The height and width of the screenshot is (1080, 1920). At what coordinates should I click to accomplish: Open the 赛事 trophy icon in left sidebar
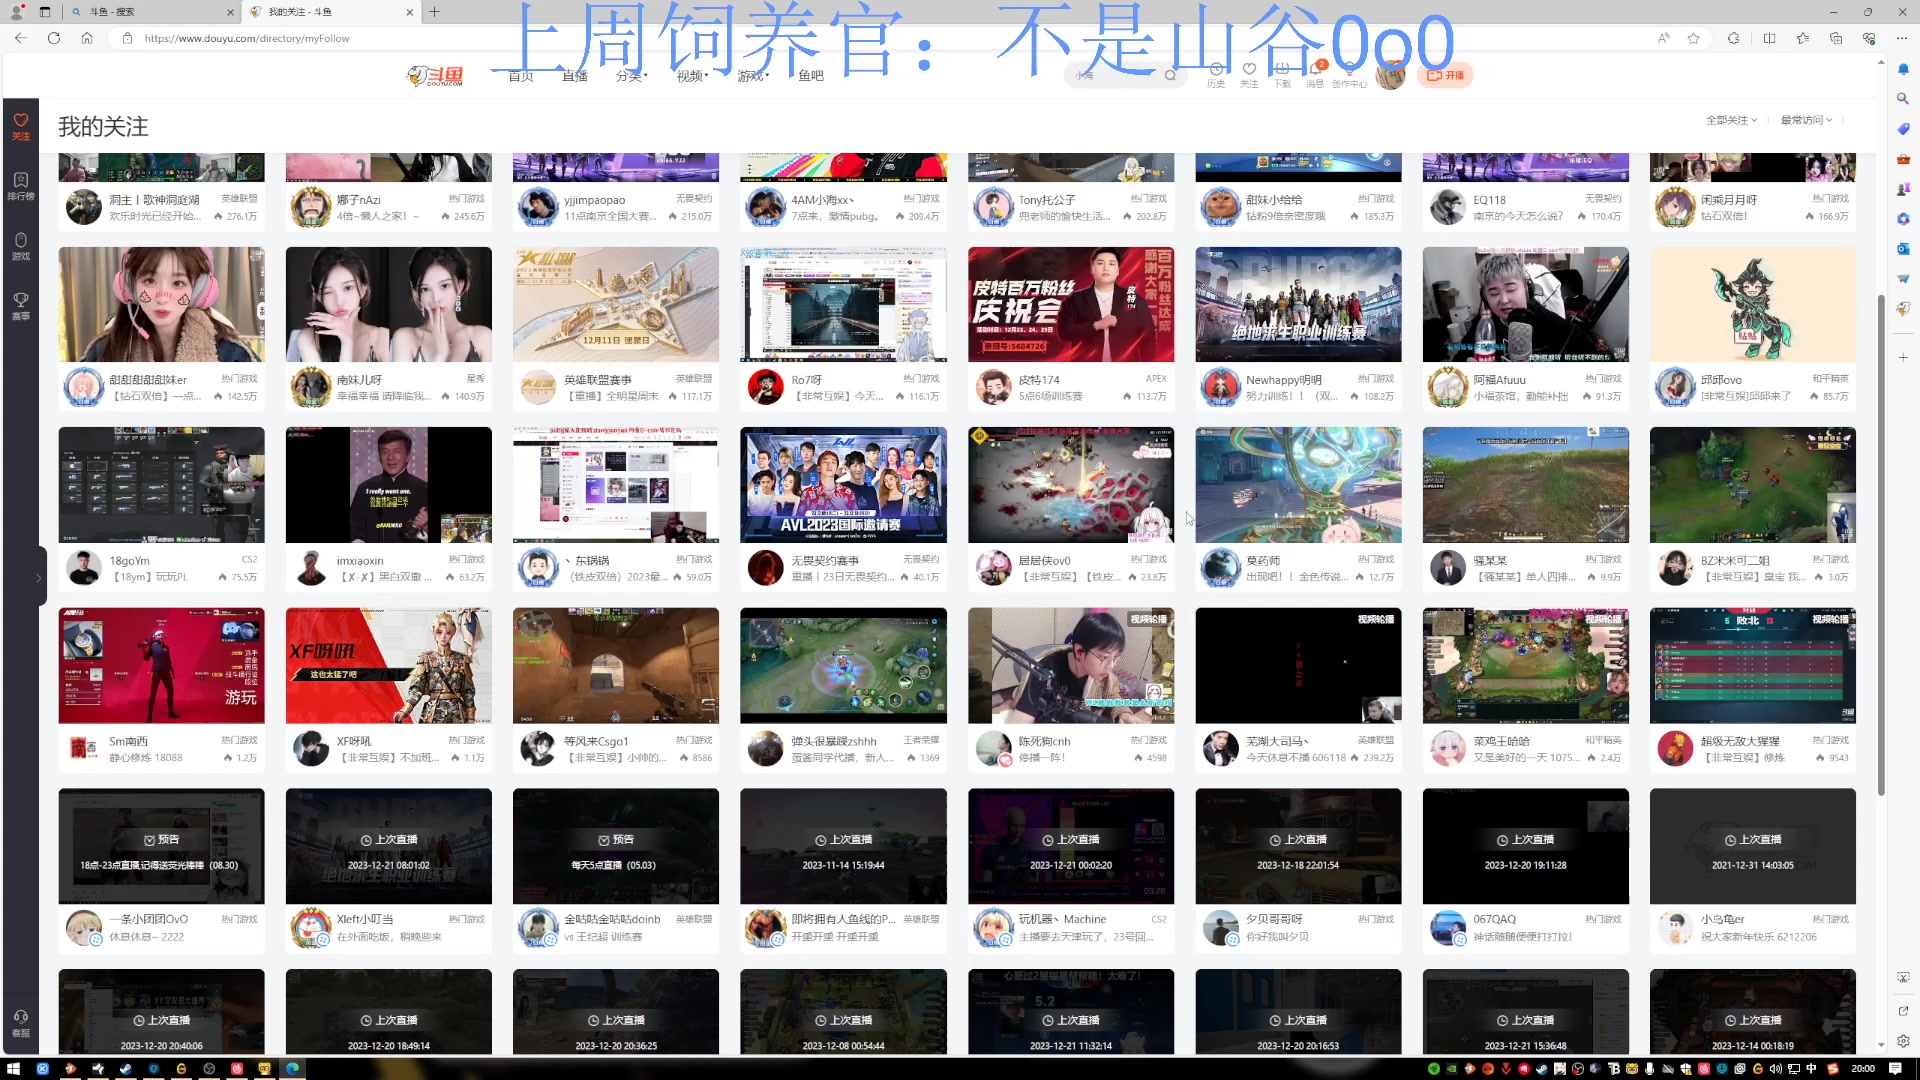pos(20,305)
